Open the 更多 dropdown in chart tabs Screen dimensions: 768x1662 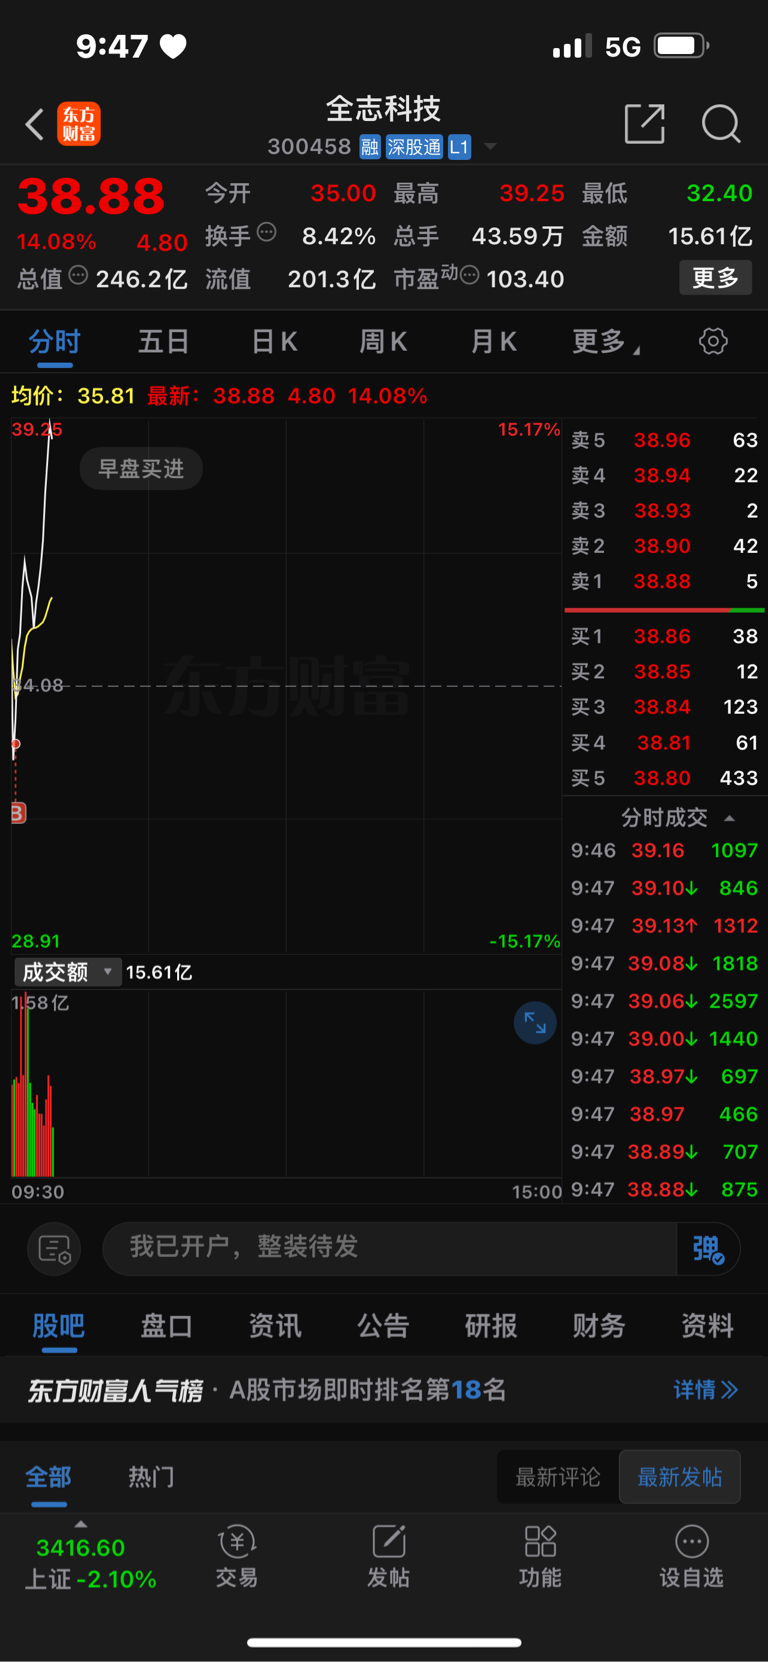(606, 342)
